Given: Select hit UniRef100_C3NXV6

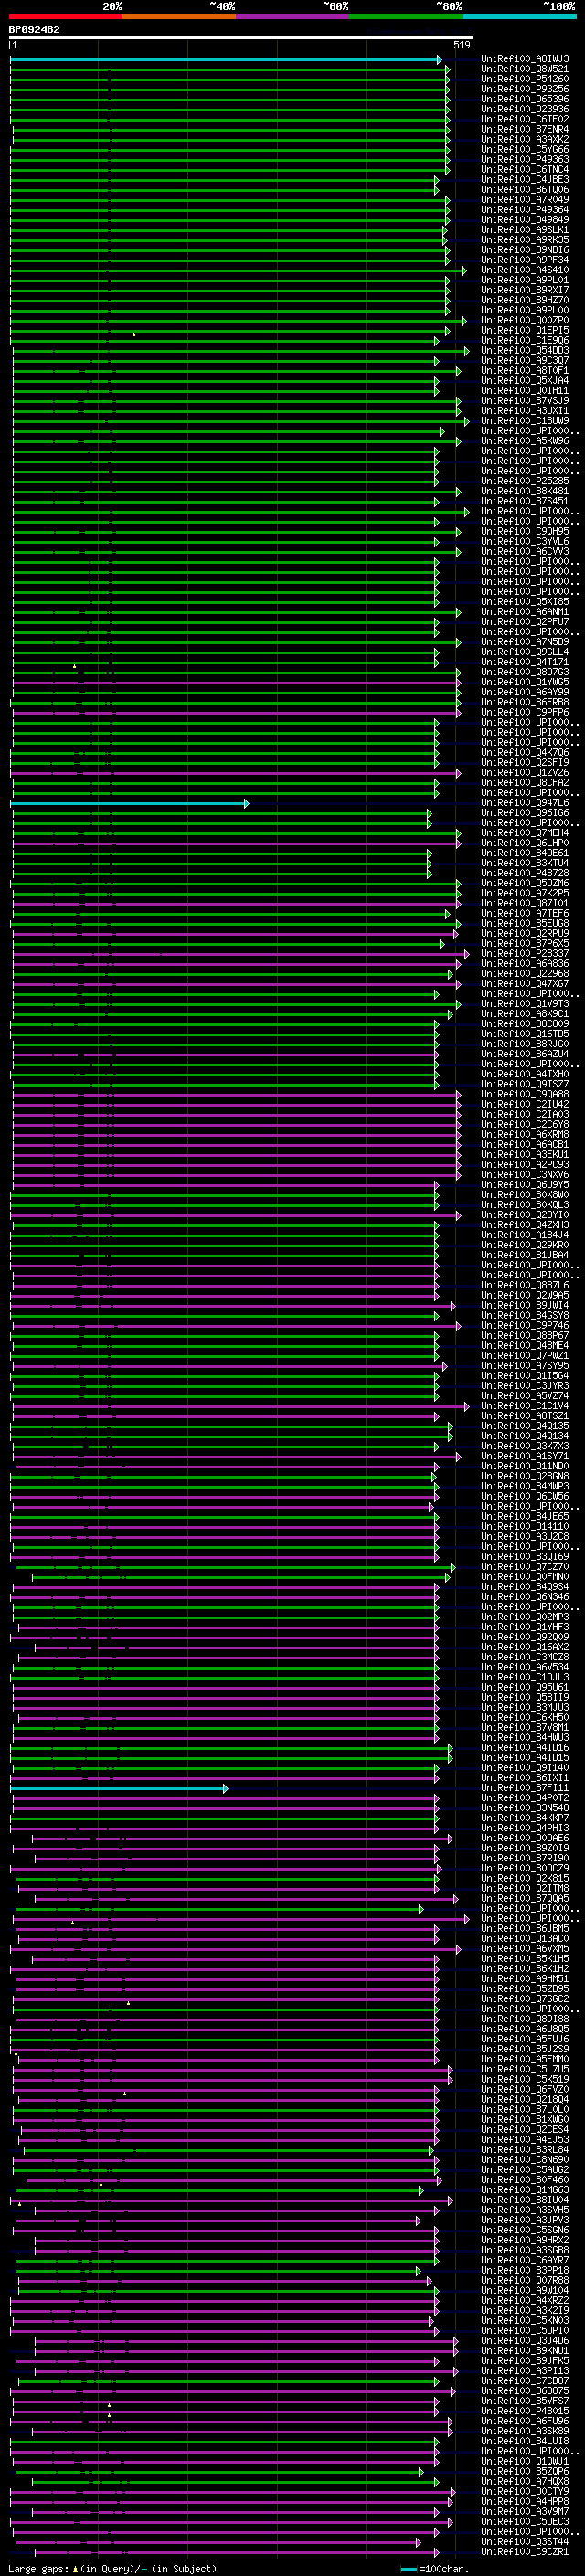Looking at the screenshot, I should pyautogui.click(x=525, y=1175).
